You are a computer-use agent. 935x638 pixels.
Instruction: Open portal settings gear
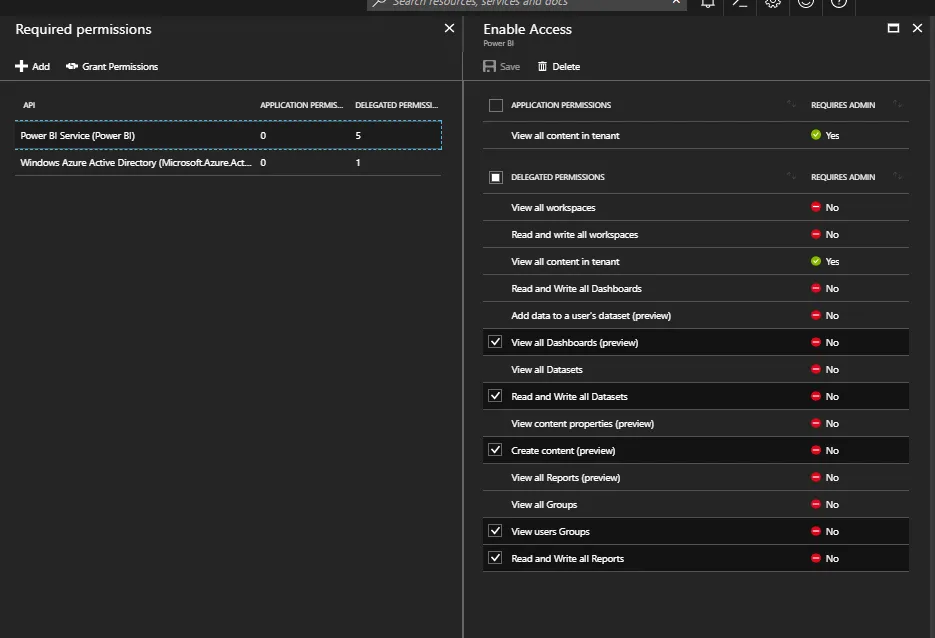(773, 3)
